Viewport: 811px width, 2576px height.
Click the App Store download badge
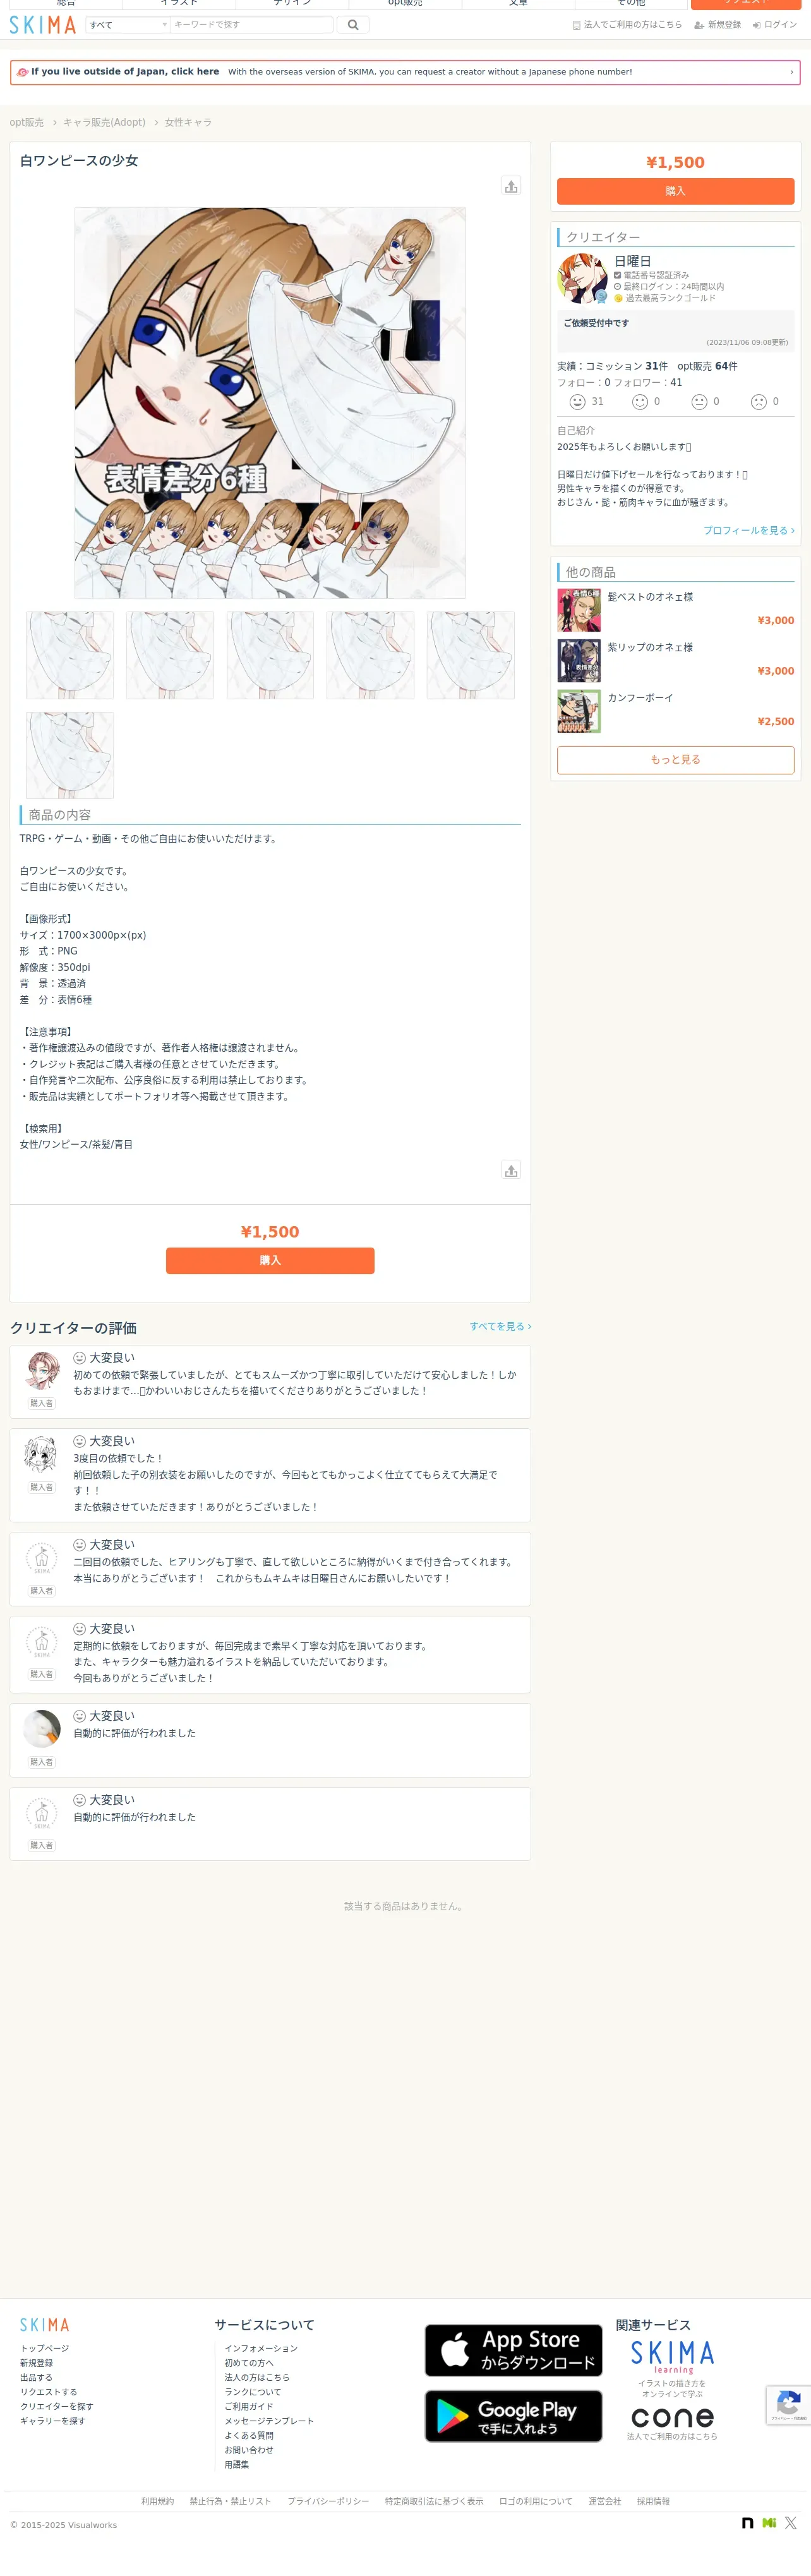[x=513, y=2350]
